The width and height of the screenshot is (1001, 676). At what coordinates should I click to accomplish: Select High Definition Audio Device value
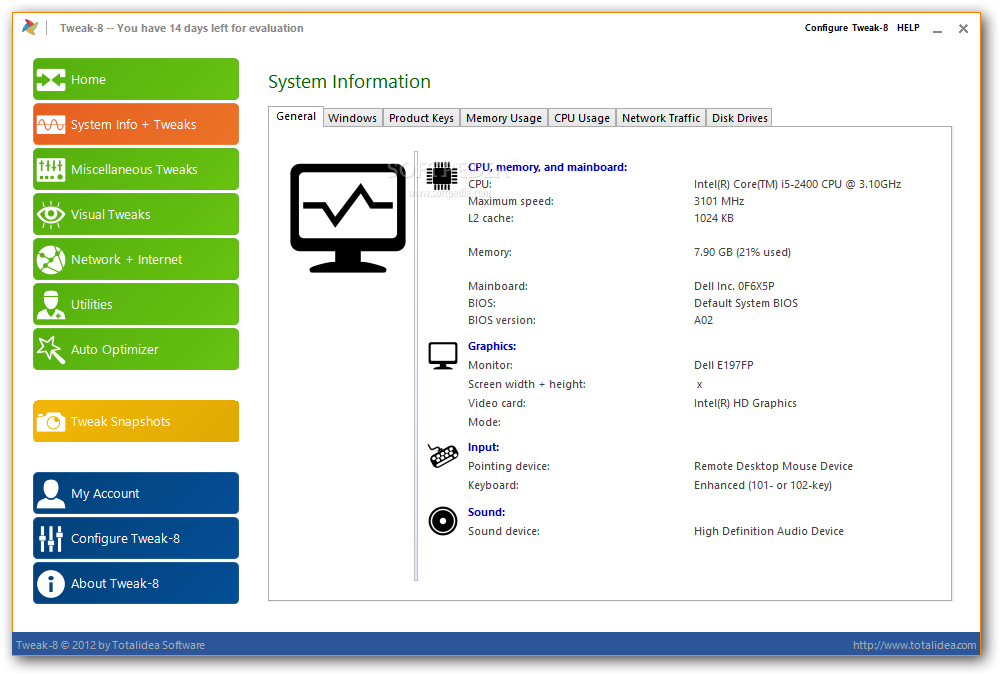[769, 531]
